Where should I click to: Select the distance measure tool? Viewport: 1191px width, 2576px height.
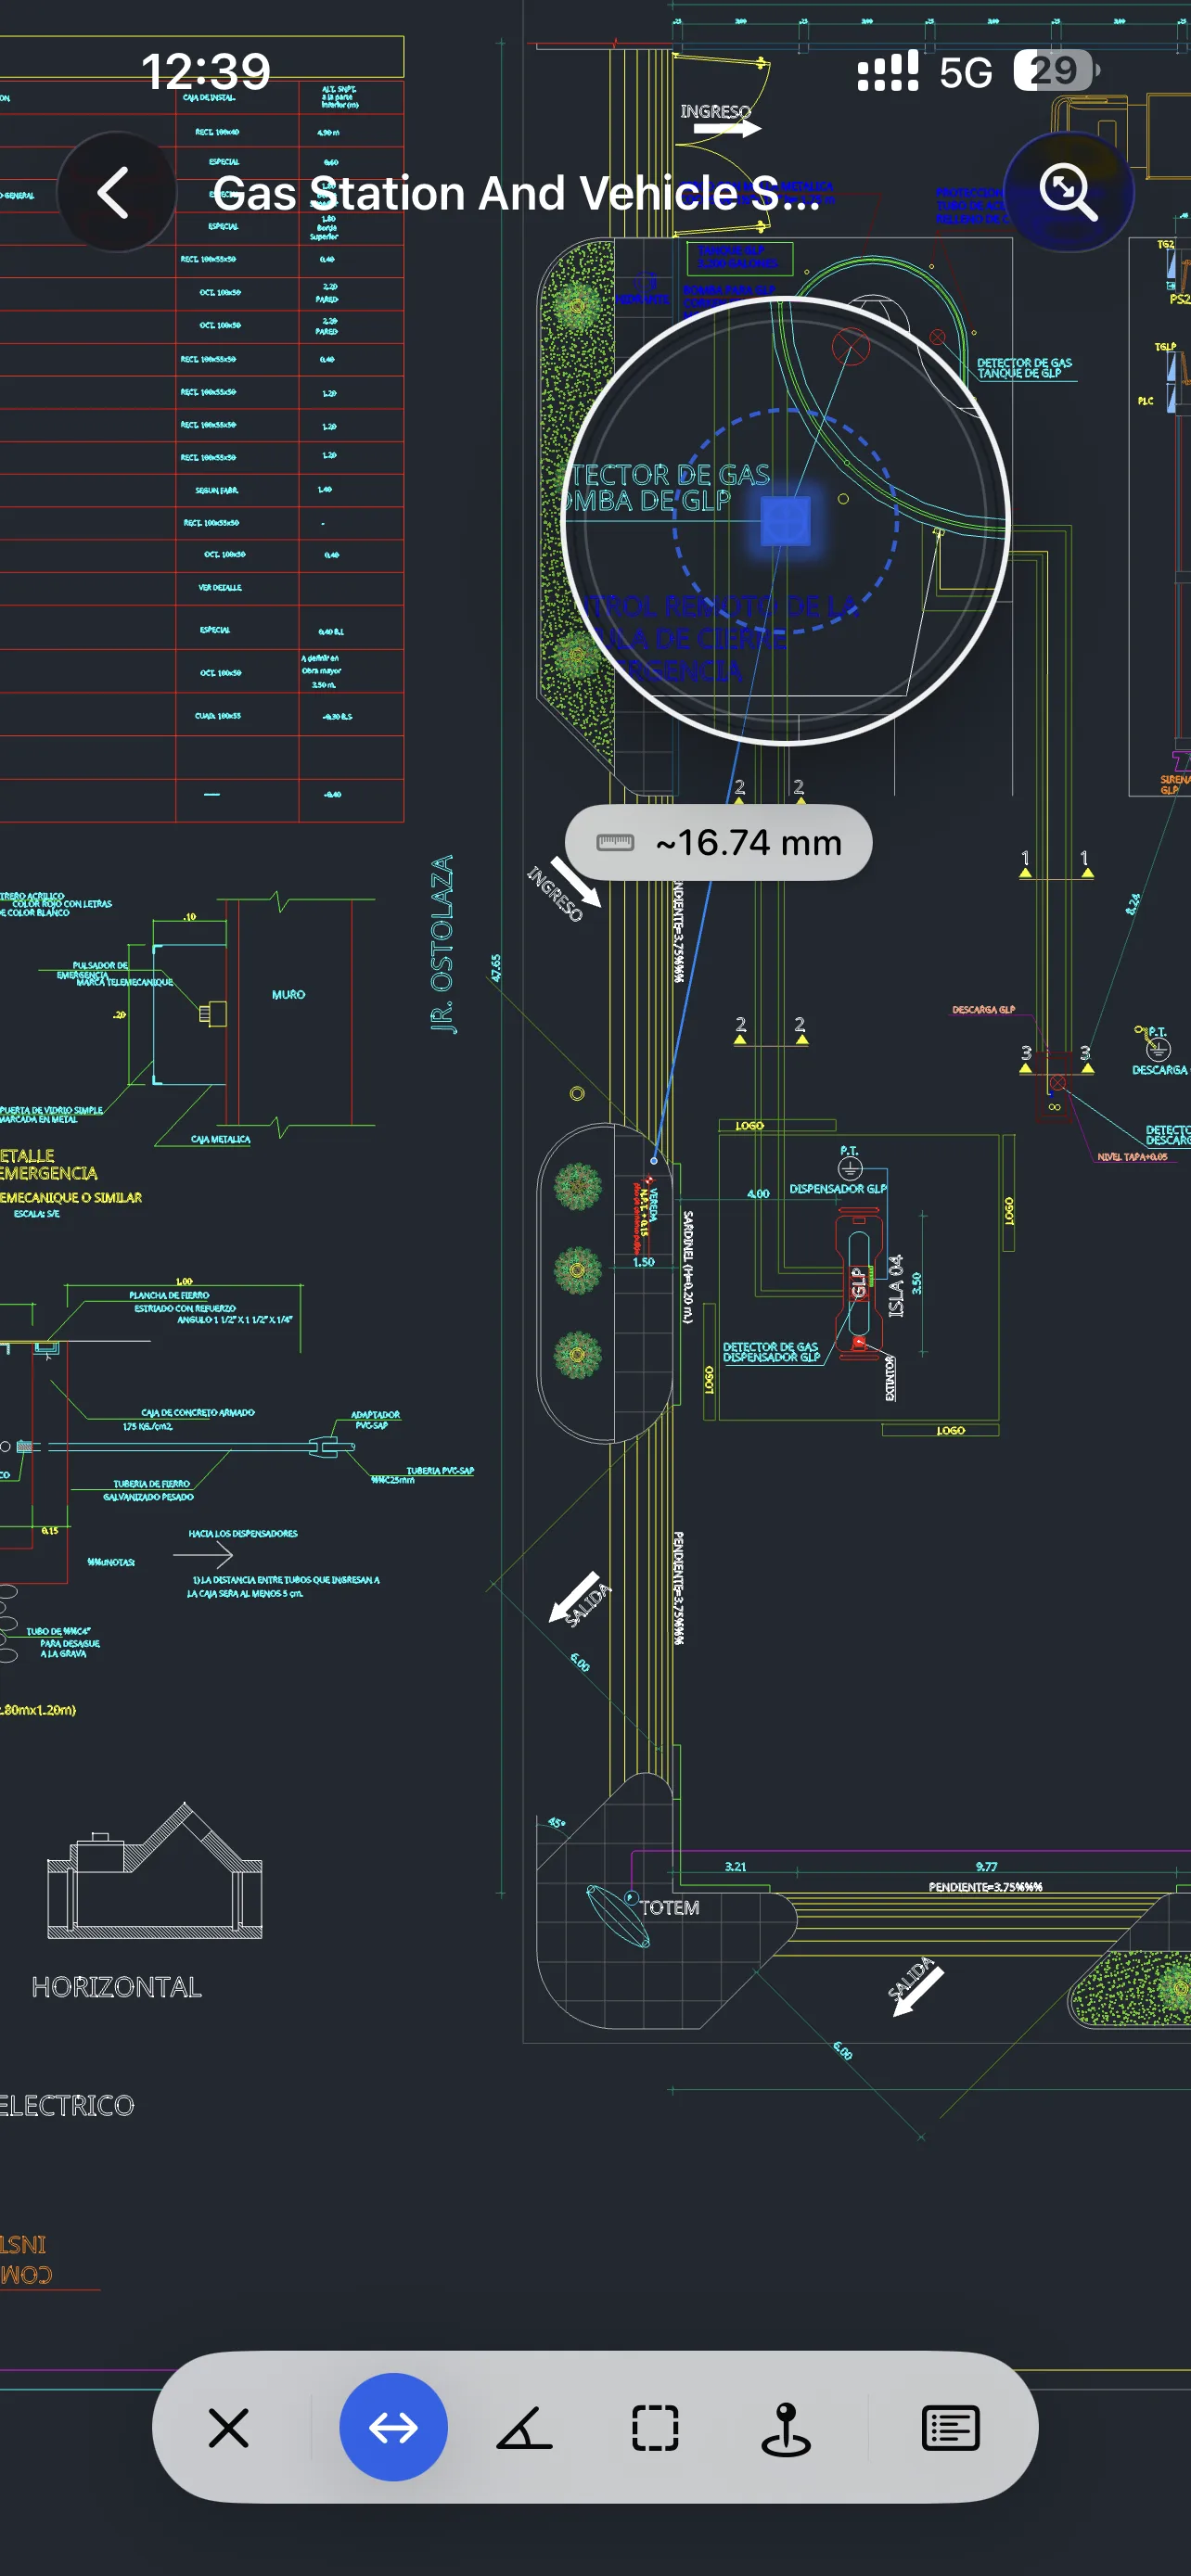coord(393,2427)
